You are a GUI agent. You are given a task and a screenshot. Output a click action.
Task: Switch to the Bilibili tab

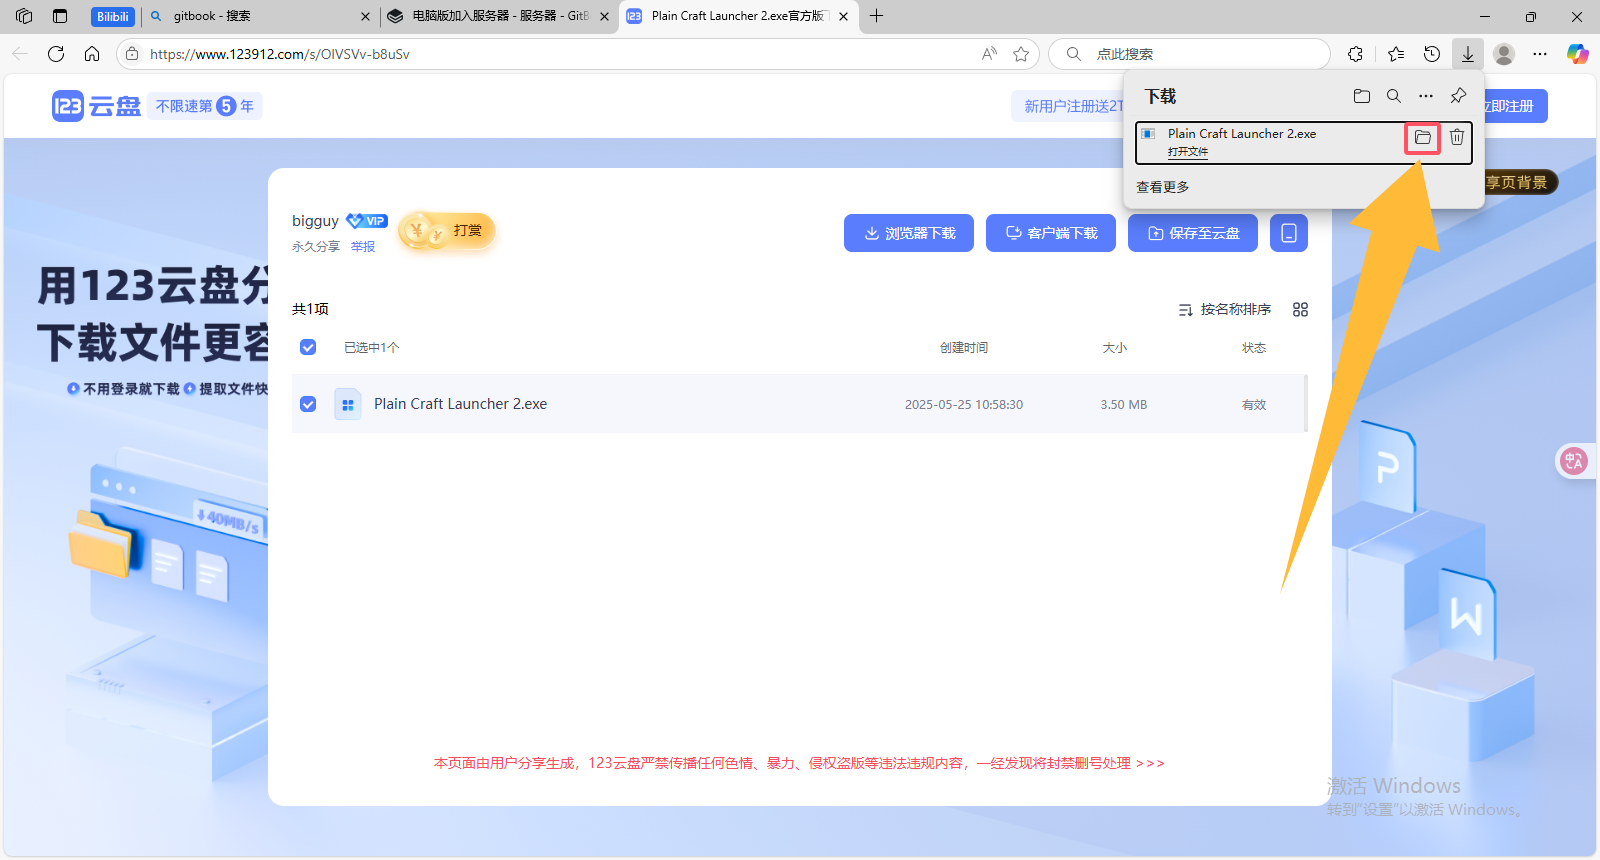coord(112,16)
